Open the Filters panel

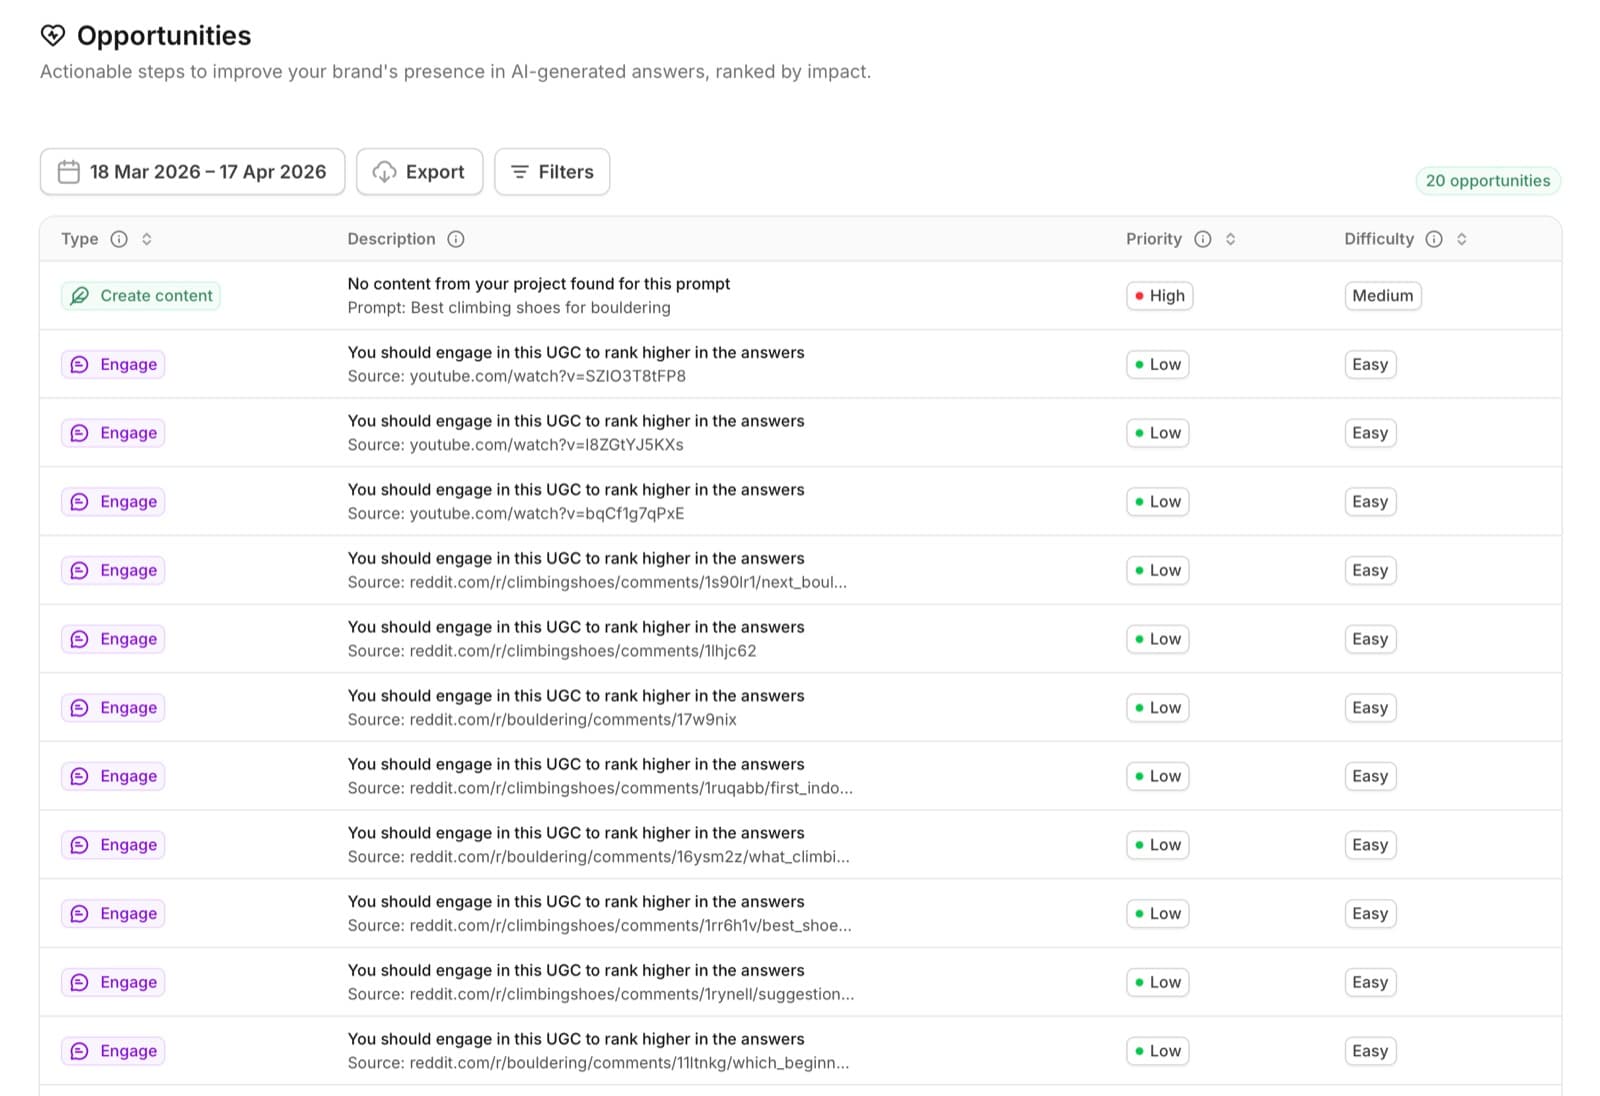pos(552,171)
